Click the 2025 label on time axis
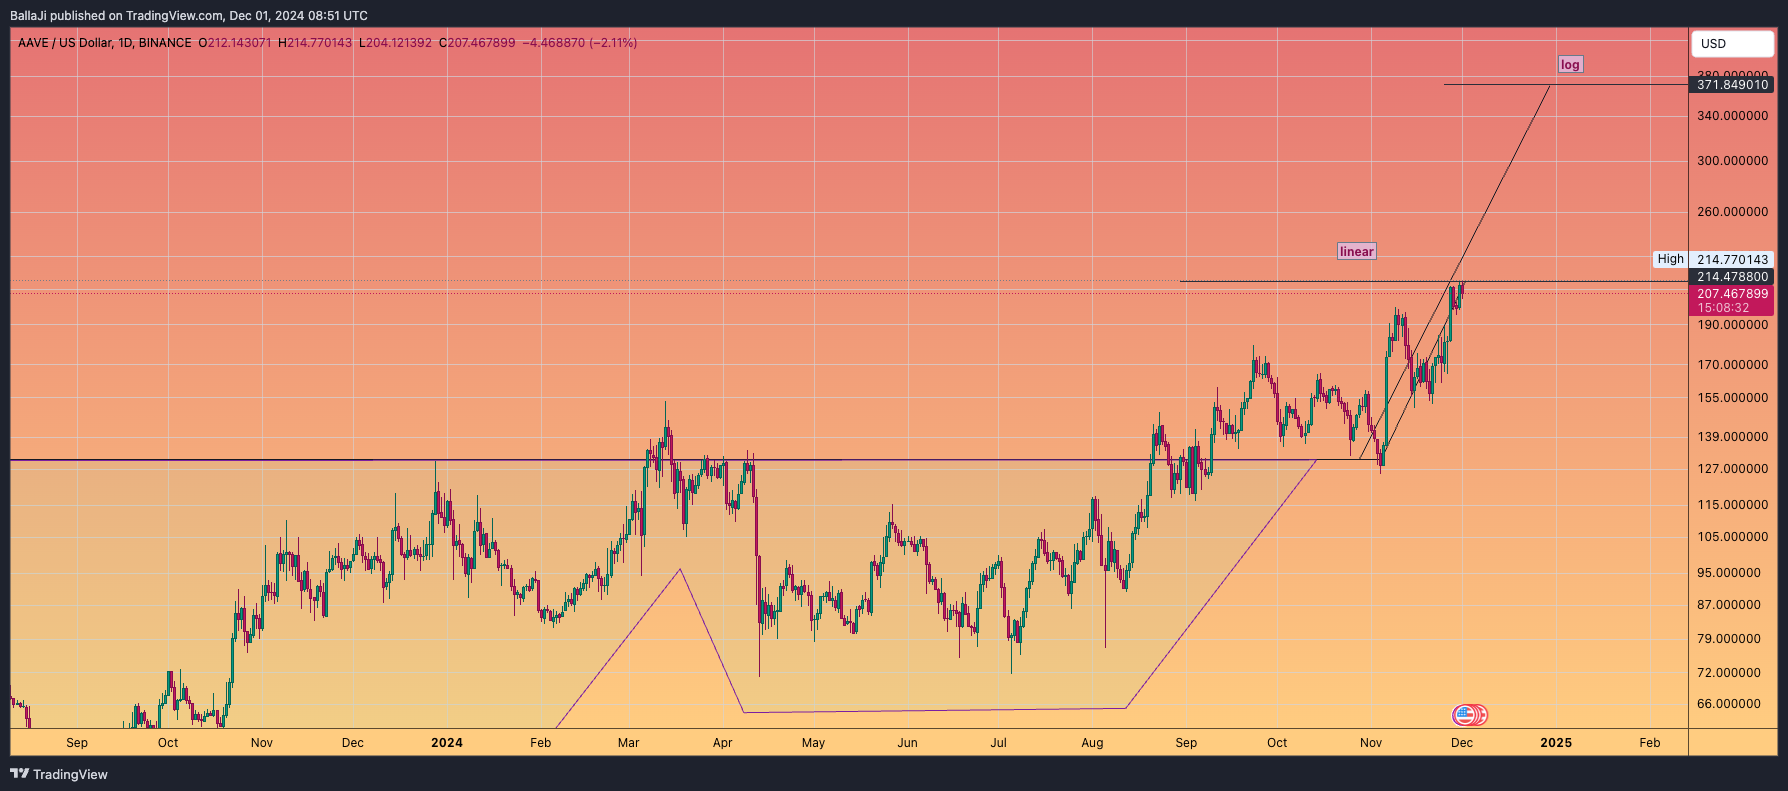This screenshot has height=791, width=1788. pyautogui.click(x=1556, y=743)
